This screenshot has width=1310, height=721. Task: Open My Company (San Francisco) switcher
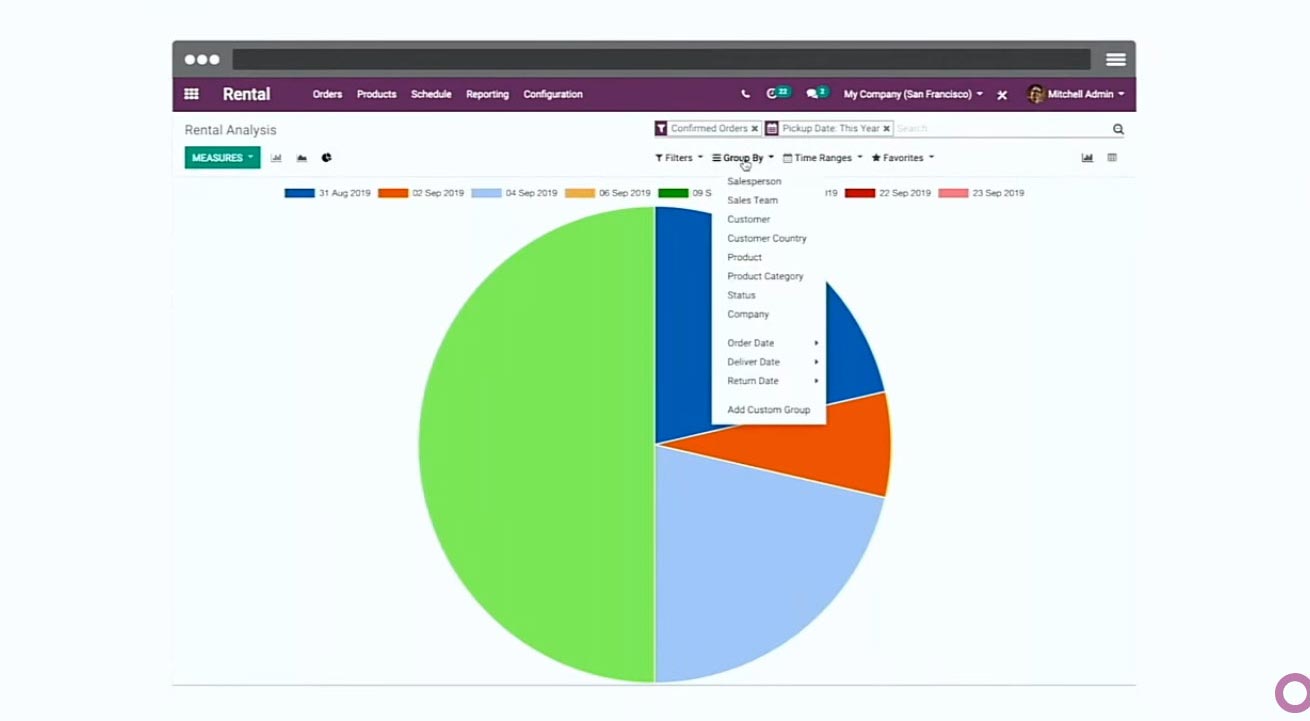tap(913, 94)
